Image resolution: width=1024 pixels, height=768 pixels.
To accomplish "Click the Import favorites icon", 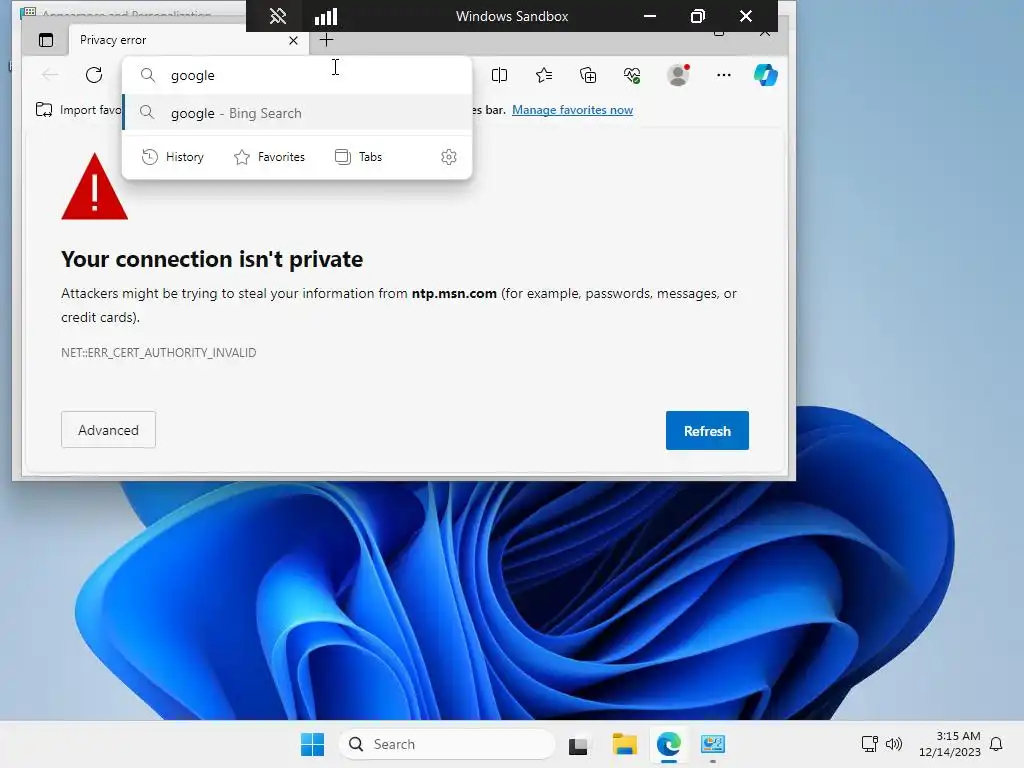I will pos(44,110).
